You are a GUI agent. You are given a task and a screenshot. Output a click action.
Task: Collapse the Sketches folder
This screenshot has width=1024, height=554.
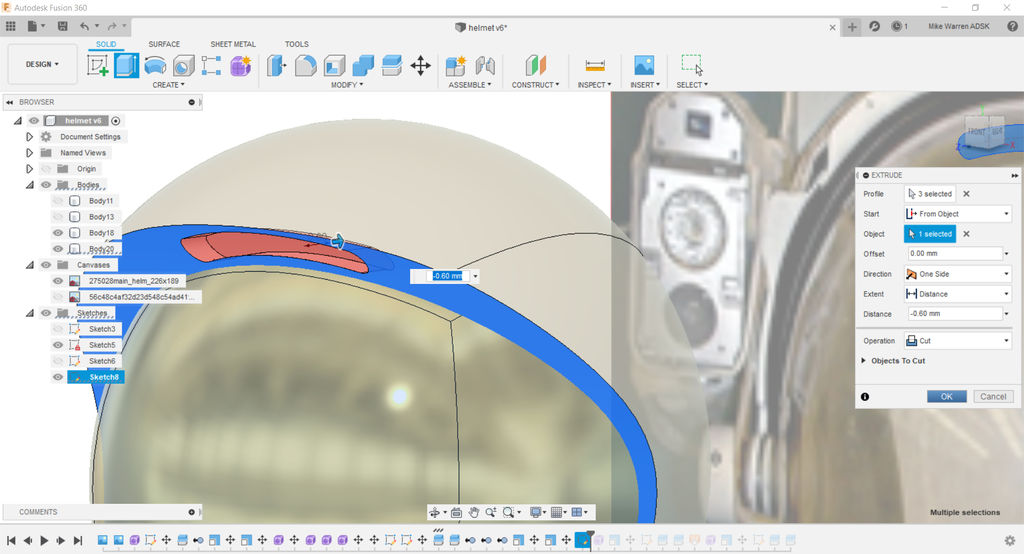29,313
